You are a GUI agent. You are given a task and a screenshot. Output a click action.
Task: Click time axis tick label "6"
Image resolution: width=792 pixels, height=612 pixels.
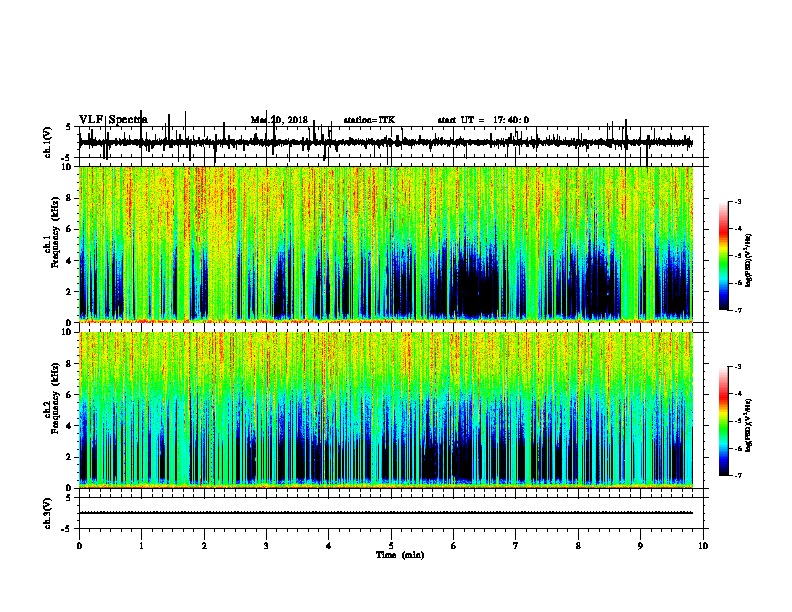coord(454,546)
